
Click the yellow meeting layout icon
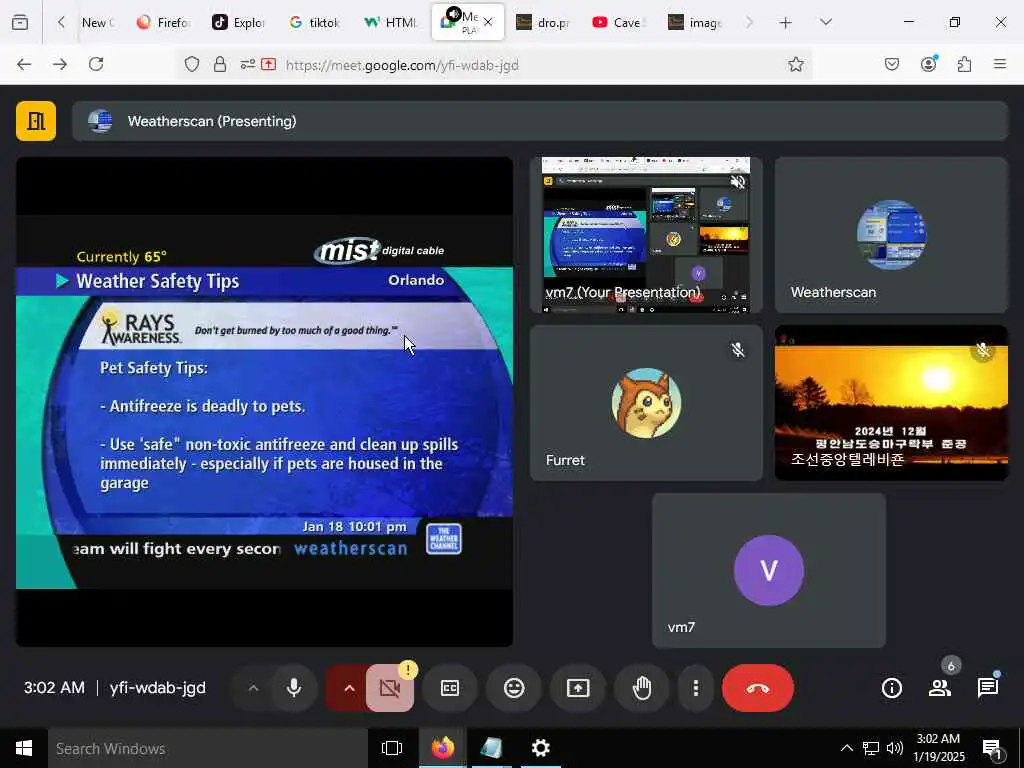tap(36, 121)
